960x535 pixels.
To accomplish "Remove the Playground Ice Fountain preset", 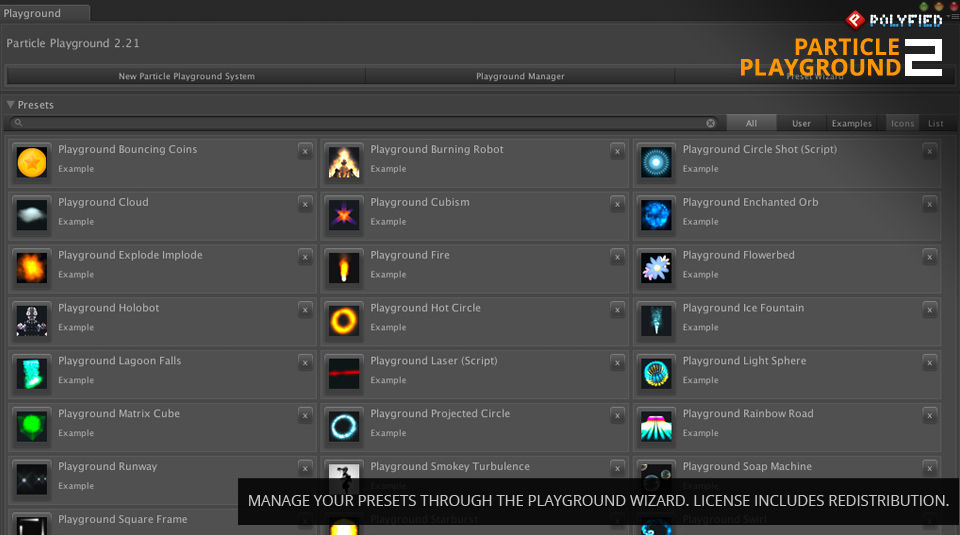I will pos(929,310).
